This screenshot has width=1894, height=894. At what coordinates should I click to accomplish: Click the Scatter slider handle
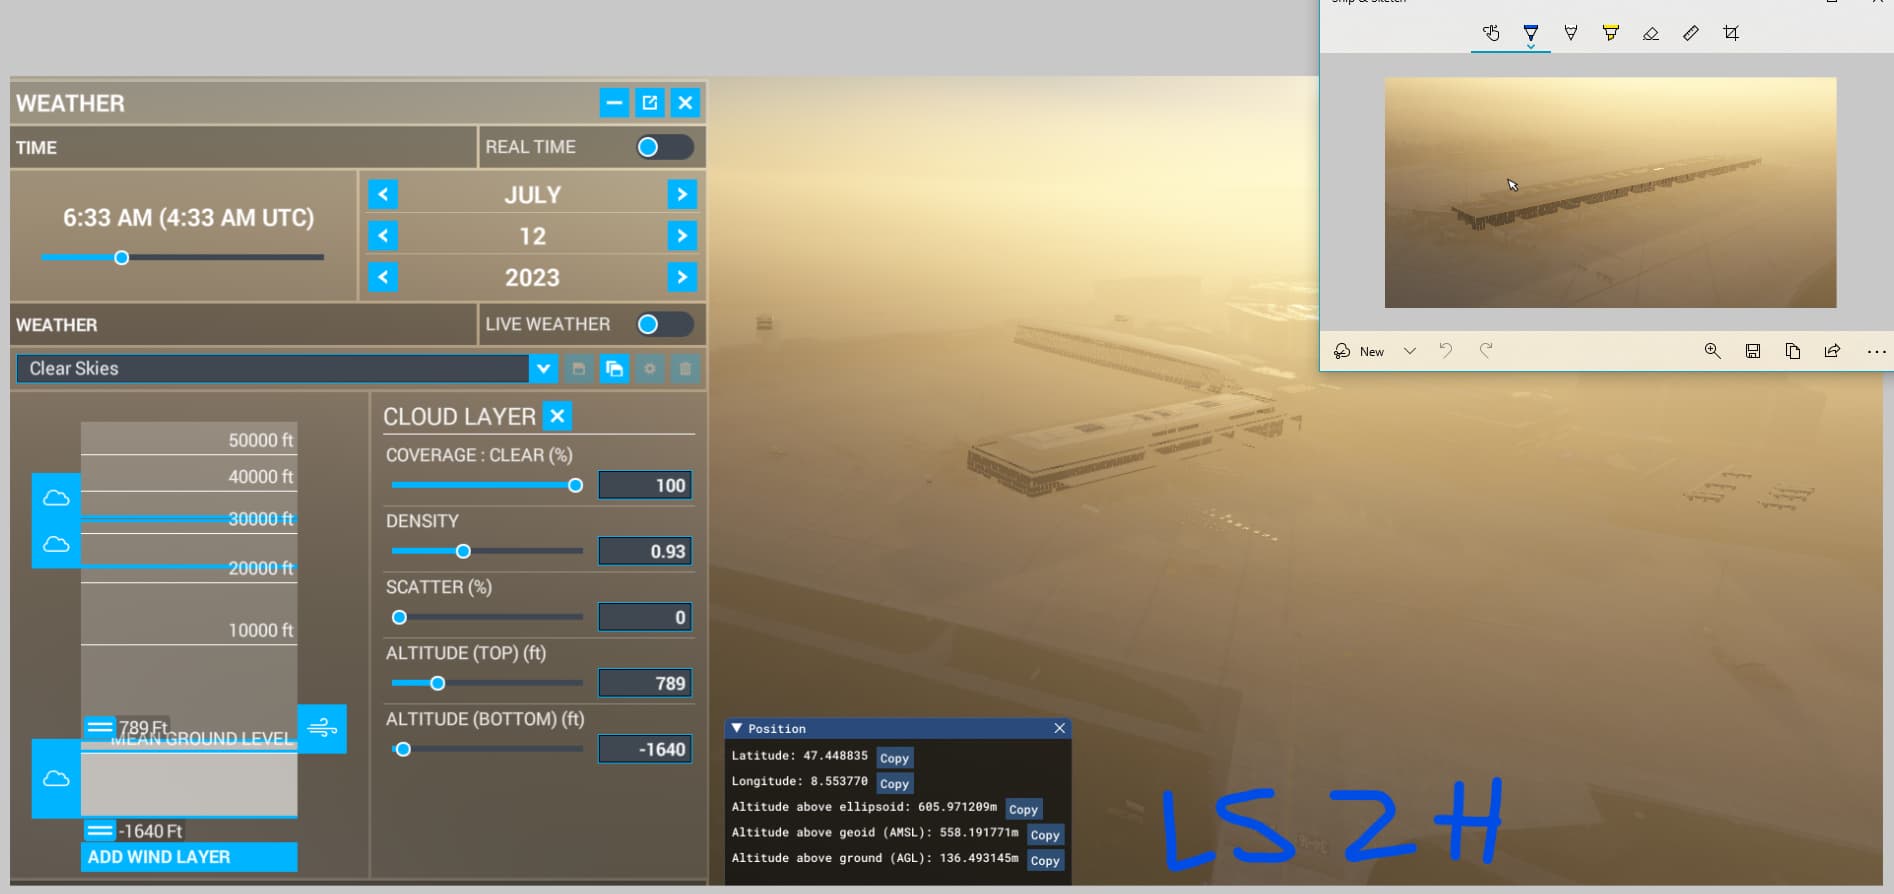click(x=399, y=617)
